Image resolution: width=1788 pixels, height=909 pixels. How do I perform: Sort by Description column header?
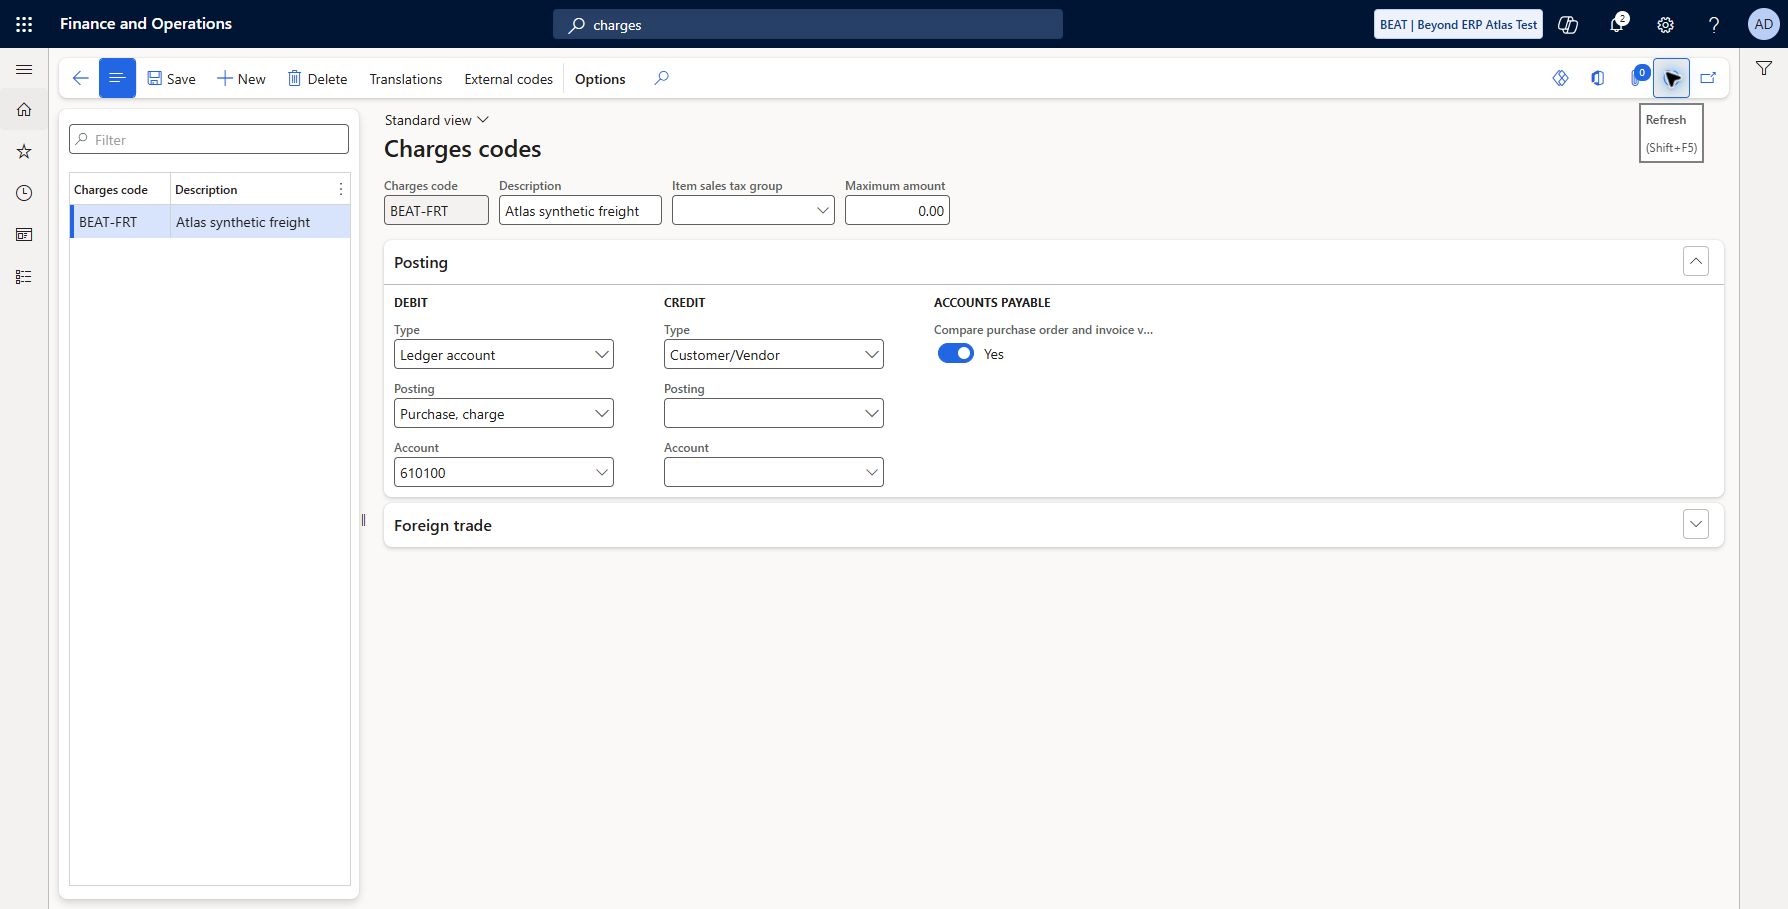(x=207, y=189)
